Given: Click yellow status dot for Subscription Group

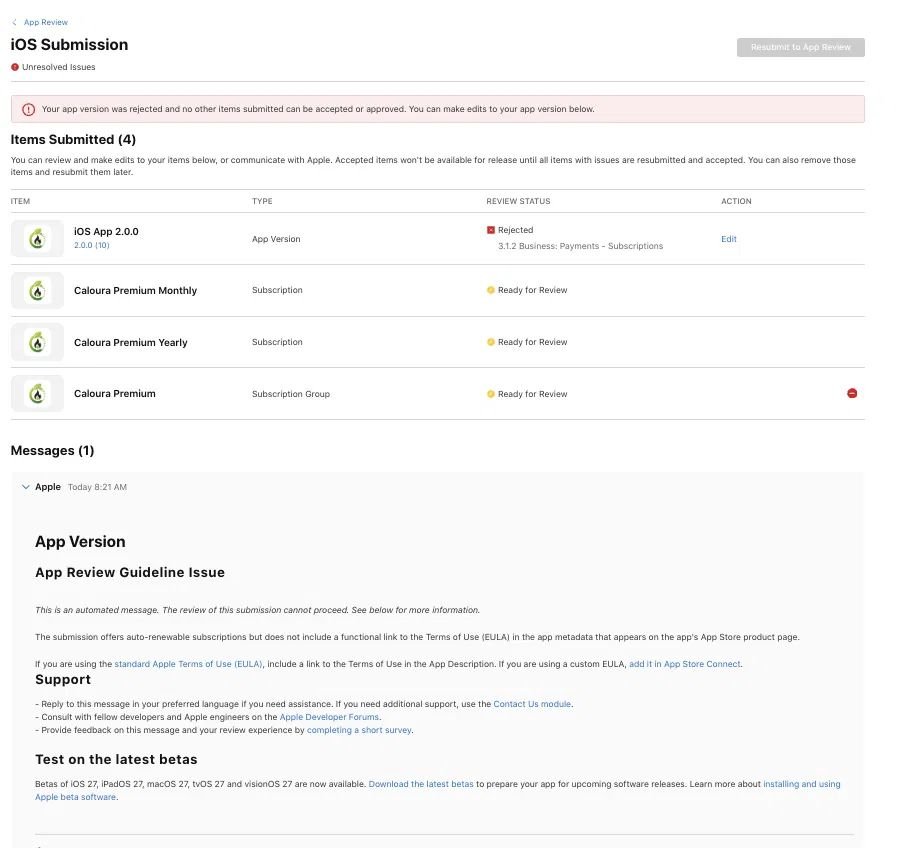Looking at the screenshot, I should (491, 394).
